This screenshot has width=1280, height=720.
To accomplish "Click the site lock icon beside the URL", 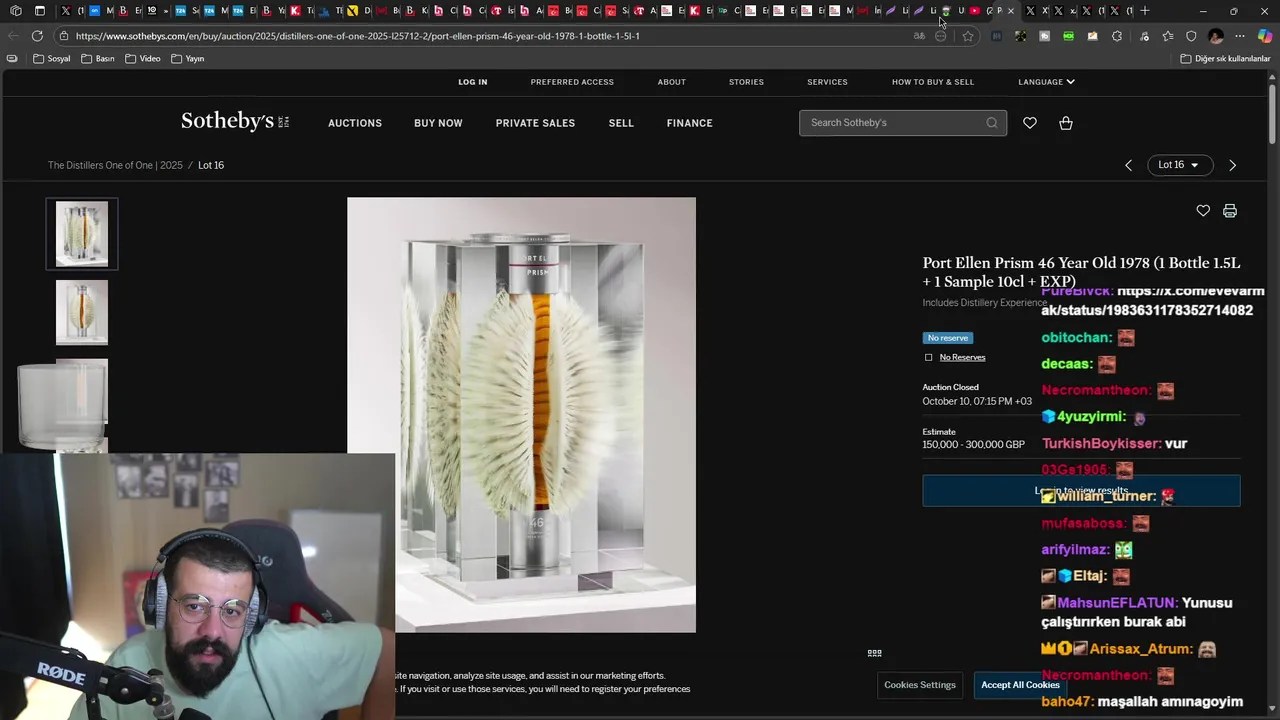I will click(63, 36).
